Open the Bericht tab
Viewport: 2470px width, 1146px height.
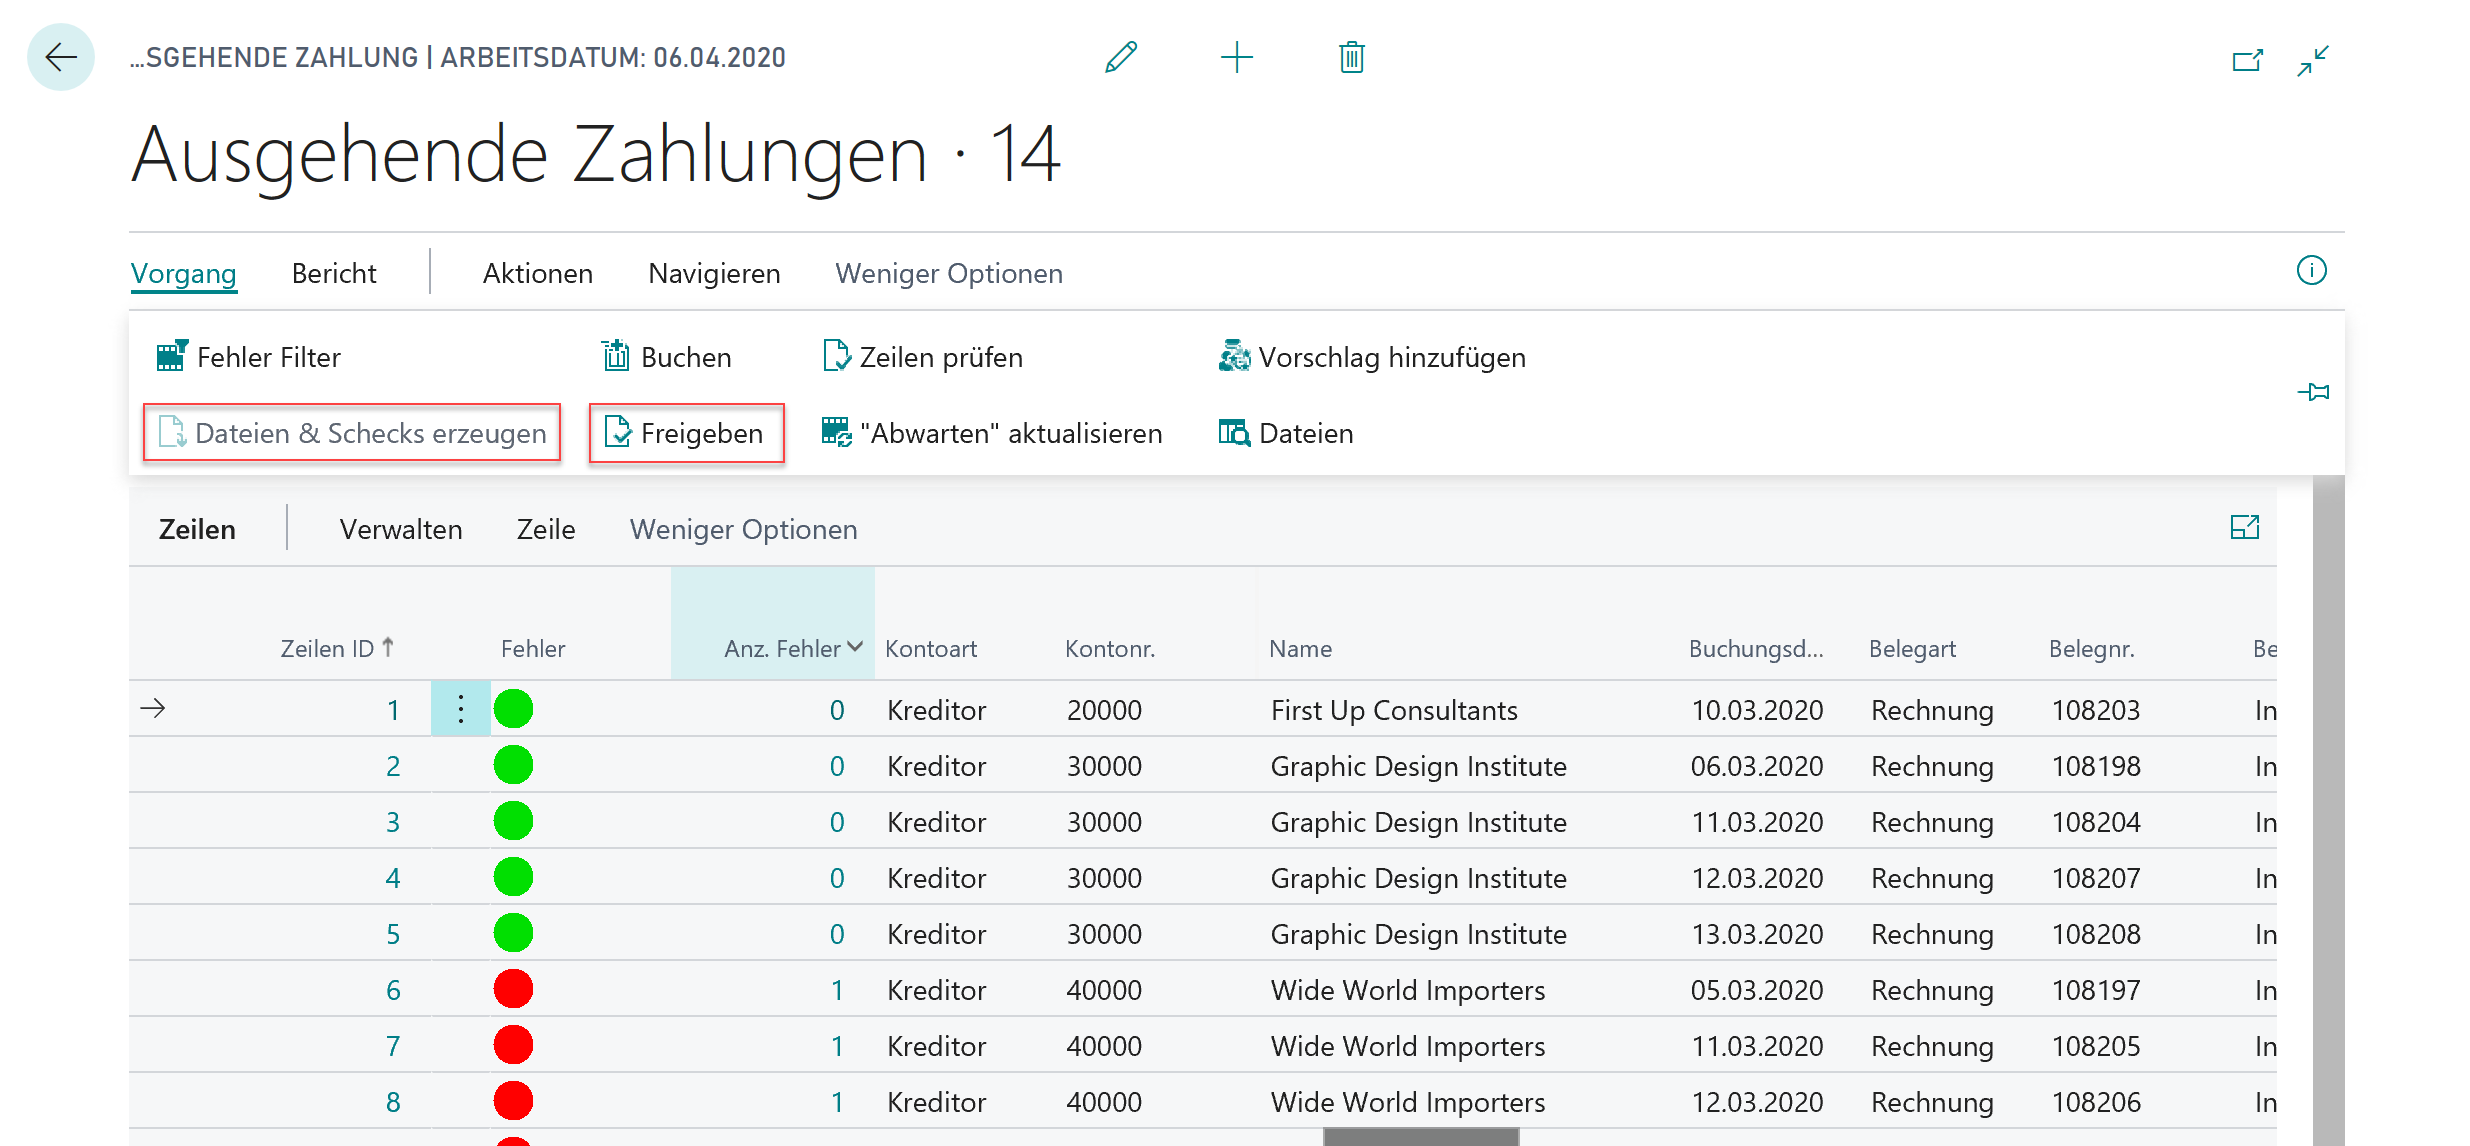tap(334, 273)
